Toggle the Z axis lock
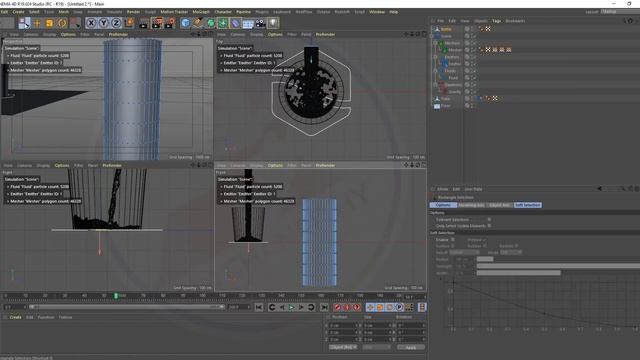Screen dimensions: 640x360 (116, 23)
